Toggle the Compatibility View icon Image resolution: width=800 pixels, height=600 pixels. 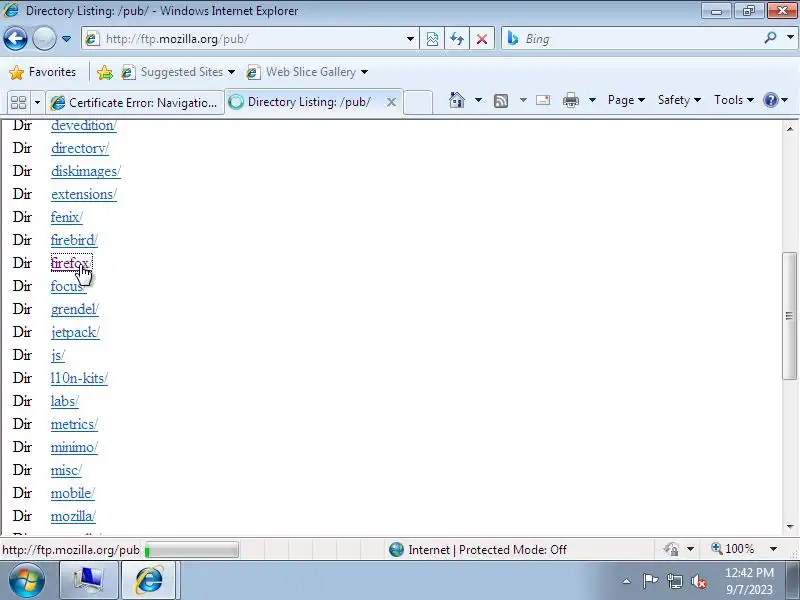[432, 39]
